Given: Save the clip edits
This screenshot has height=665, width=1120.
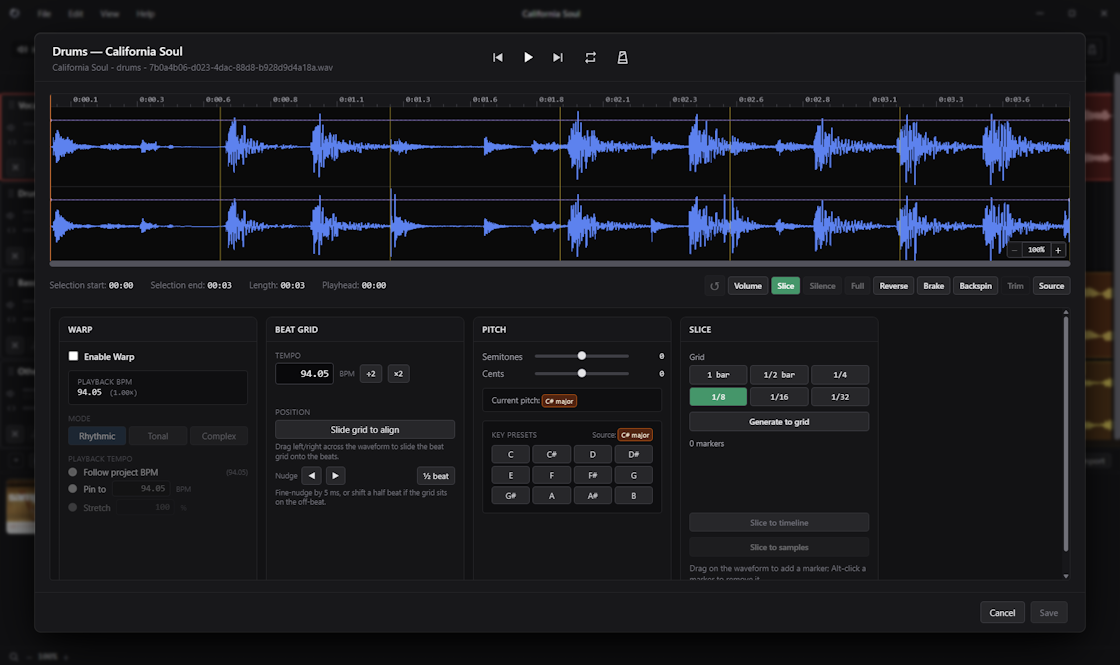Looking at the screenshot, I should [1049, 612].
